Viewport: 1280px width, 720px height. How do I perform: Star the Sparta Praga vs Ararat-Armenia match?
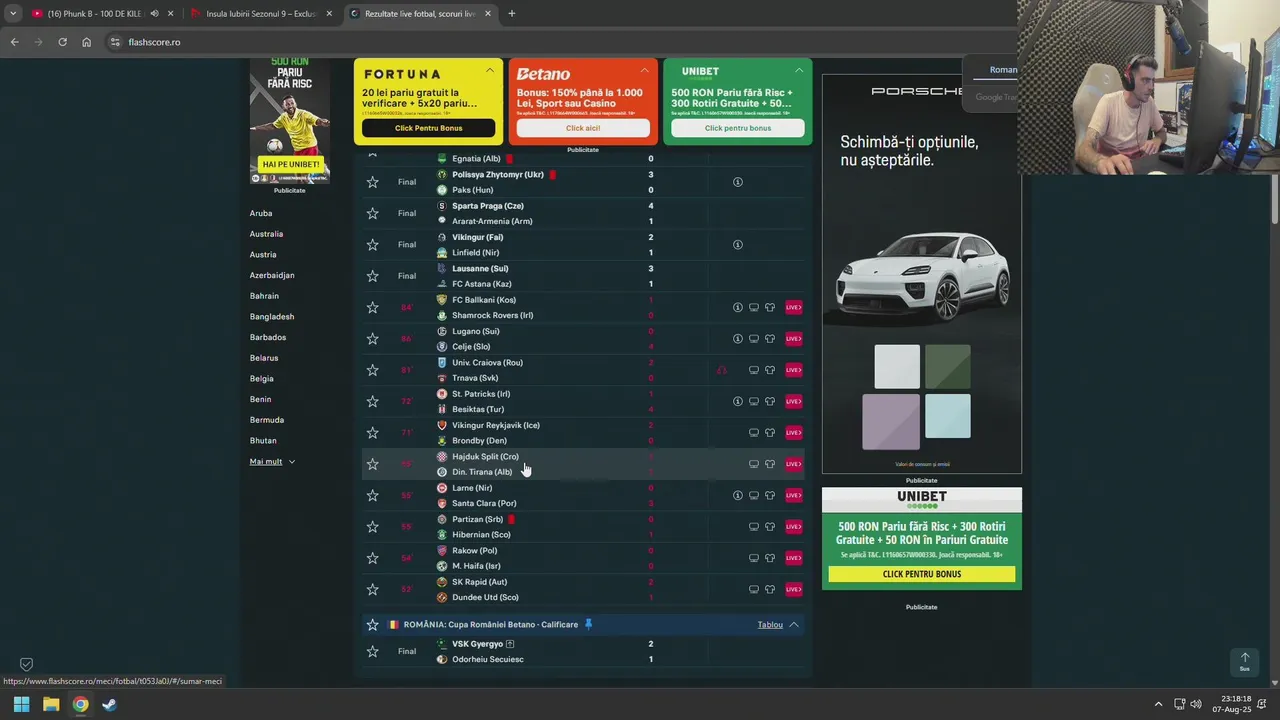[372, 213]
